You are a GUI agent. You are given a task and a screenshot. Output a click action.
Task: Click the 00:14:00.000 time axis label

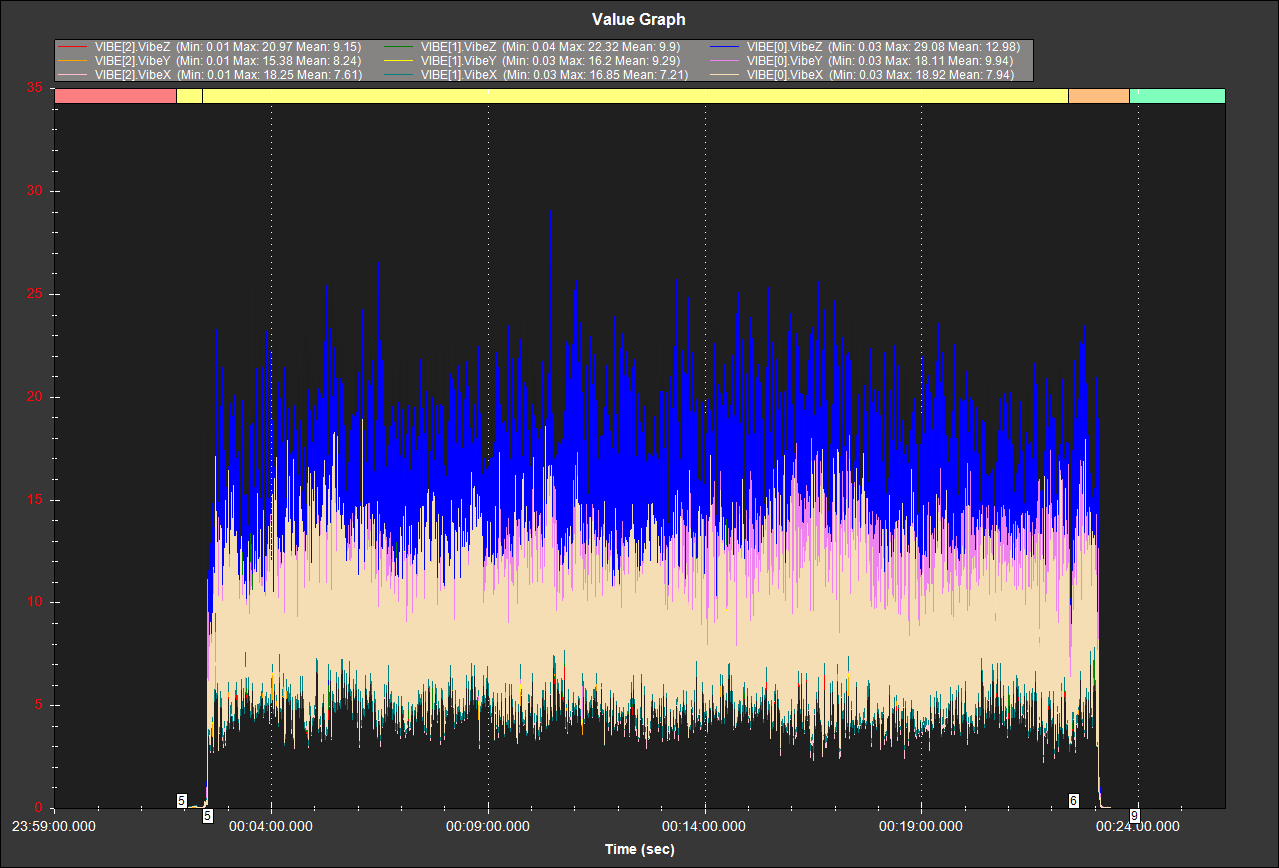[x=705, y=827]
